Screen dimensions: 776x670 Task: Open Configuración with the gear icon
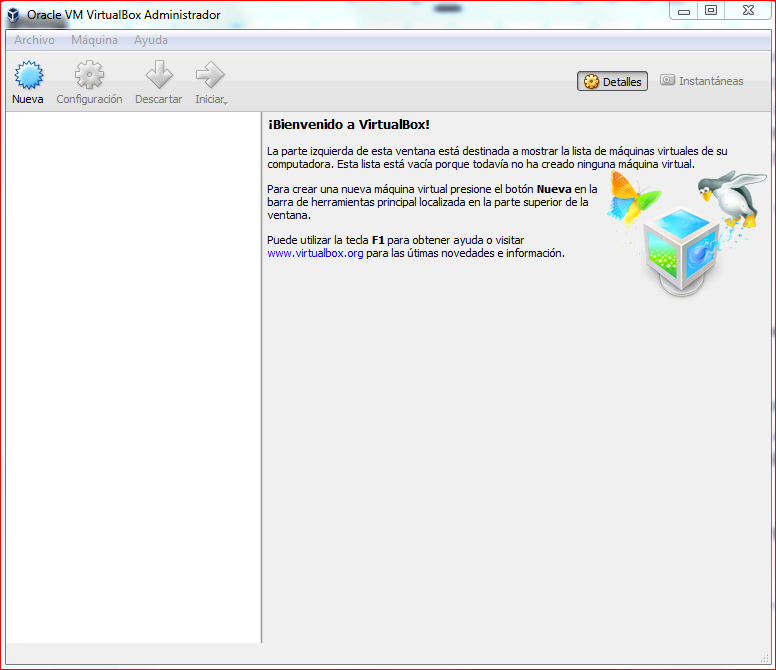click(x=89, y=76)
